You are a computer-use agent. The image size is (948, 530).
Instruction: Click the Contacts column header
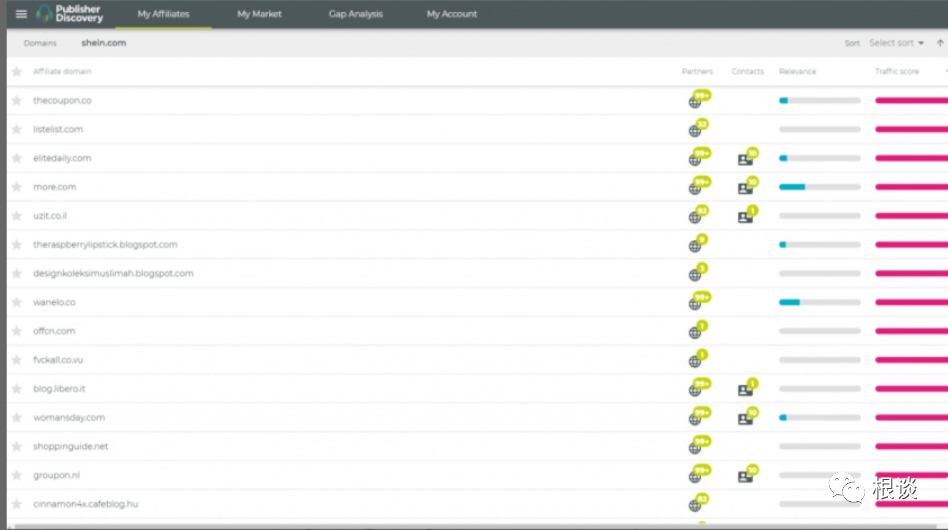pos(747,71)
